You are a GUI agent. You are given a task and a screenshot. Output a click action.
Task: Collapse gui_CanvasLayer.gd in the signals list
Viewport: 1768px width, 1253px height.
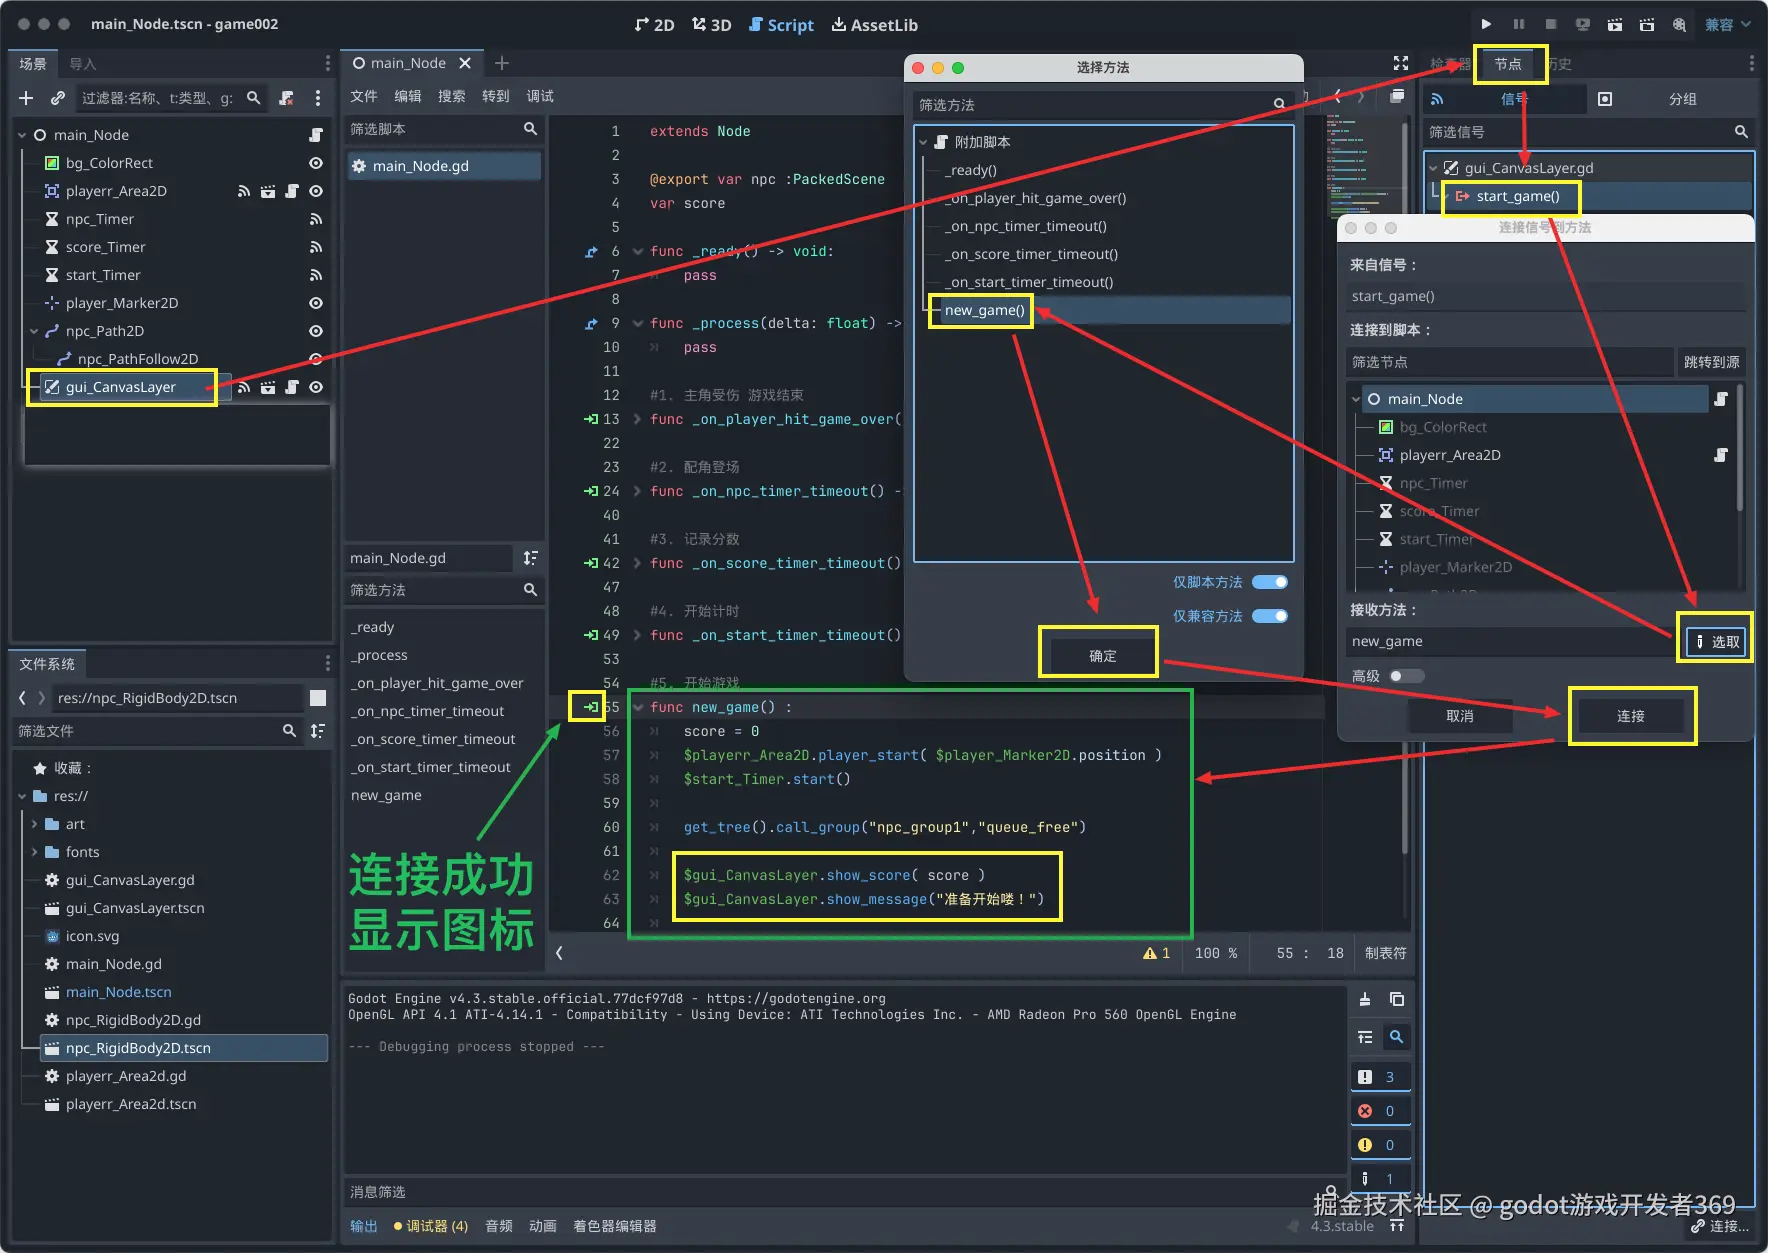[x=1433, y=168]
